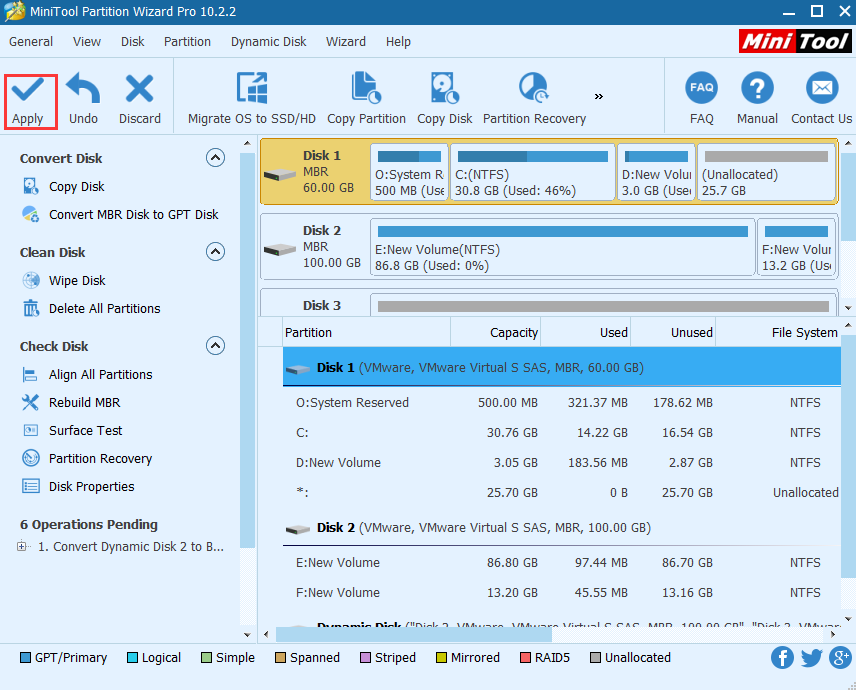Open the Disk menu
This screenshot has width=856, height=690.
[x=133, y=41]
